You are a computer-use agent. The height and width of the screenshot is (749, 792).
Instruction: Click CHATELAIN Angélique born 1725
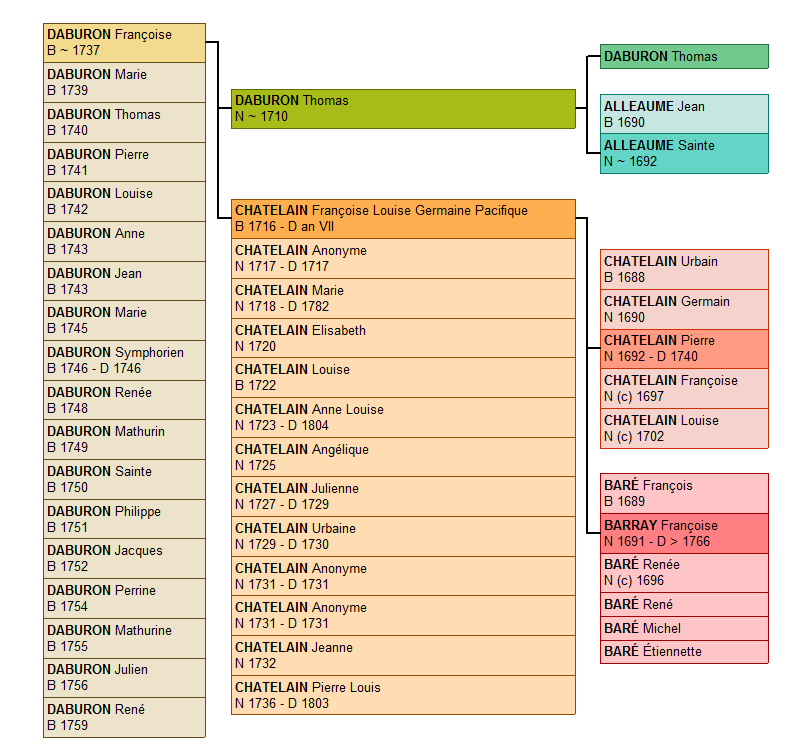click(x=403, y=457)
